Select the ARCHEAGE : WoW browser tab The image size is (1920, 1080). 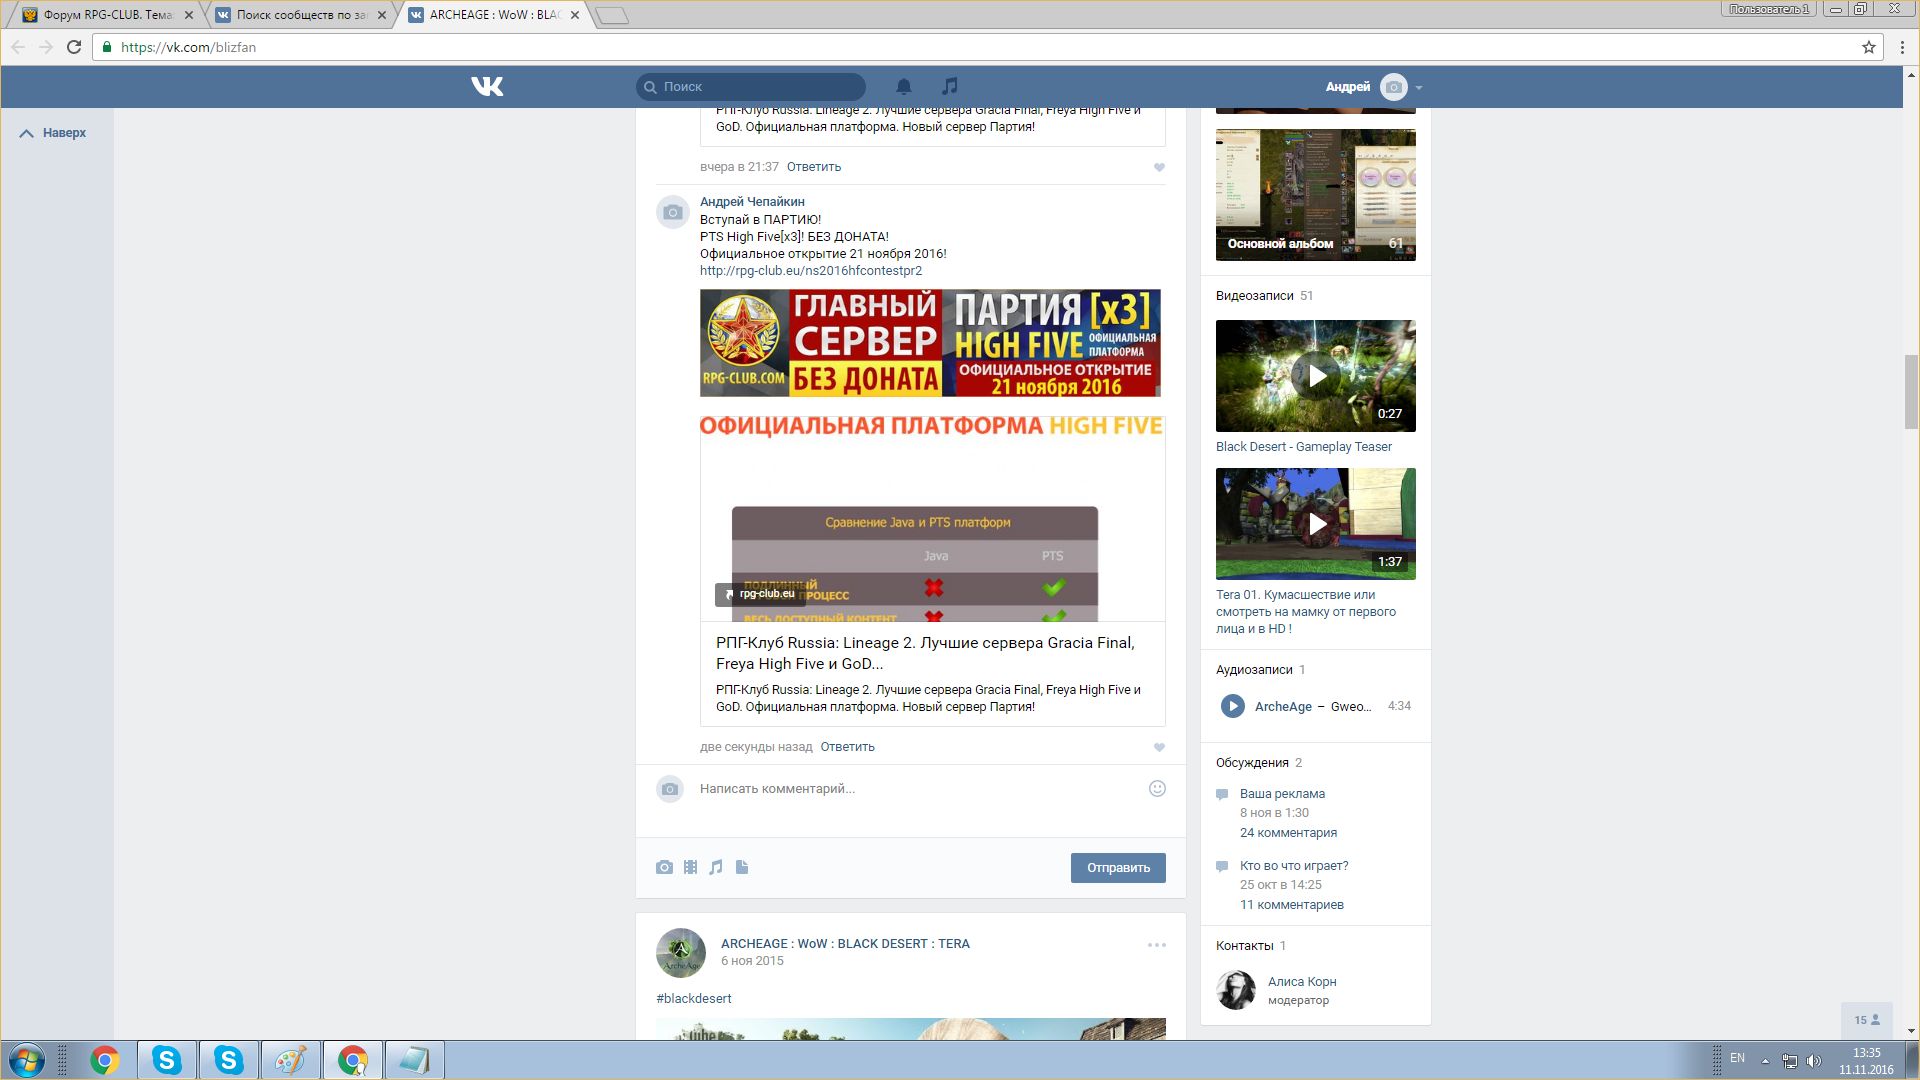point(494,15)
